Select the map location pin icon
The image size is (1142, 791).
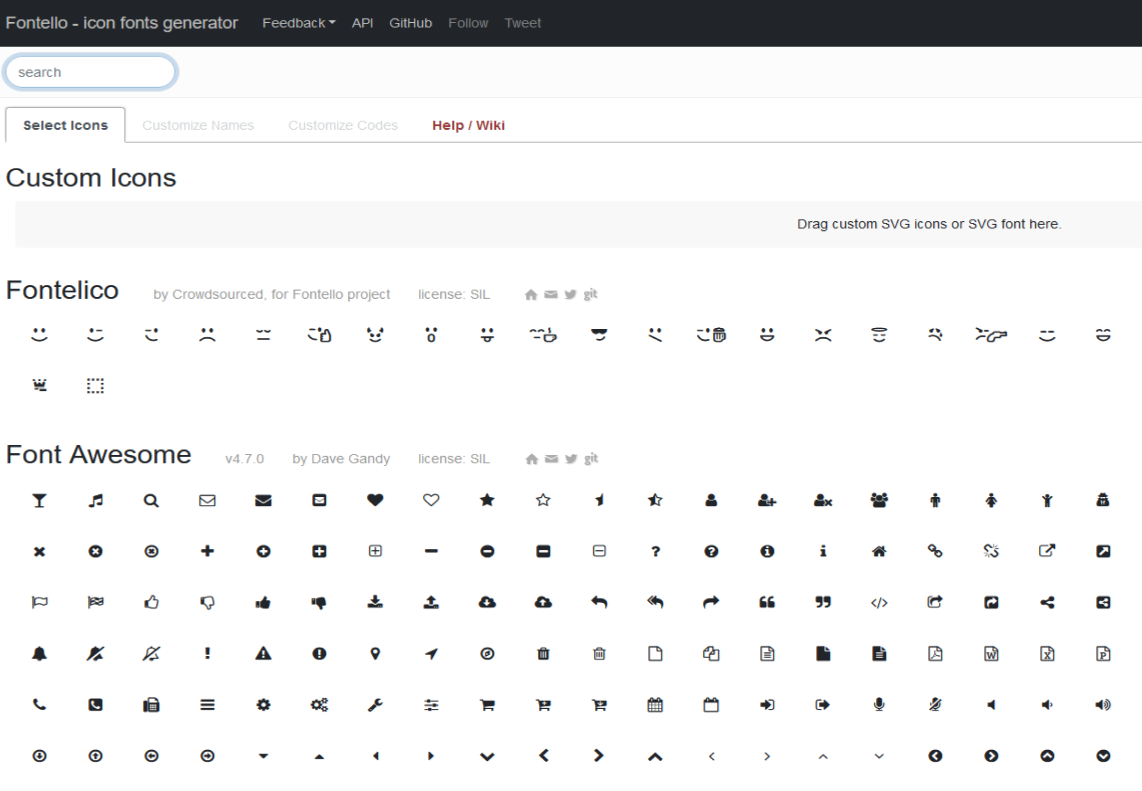click(x=375, y=653)
